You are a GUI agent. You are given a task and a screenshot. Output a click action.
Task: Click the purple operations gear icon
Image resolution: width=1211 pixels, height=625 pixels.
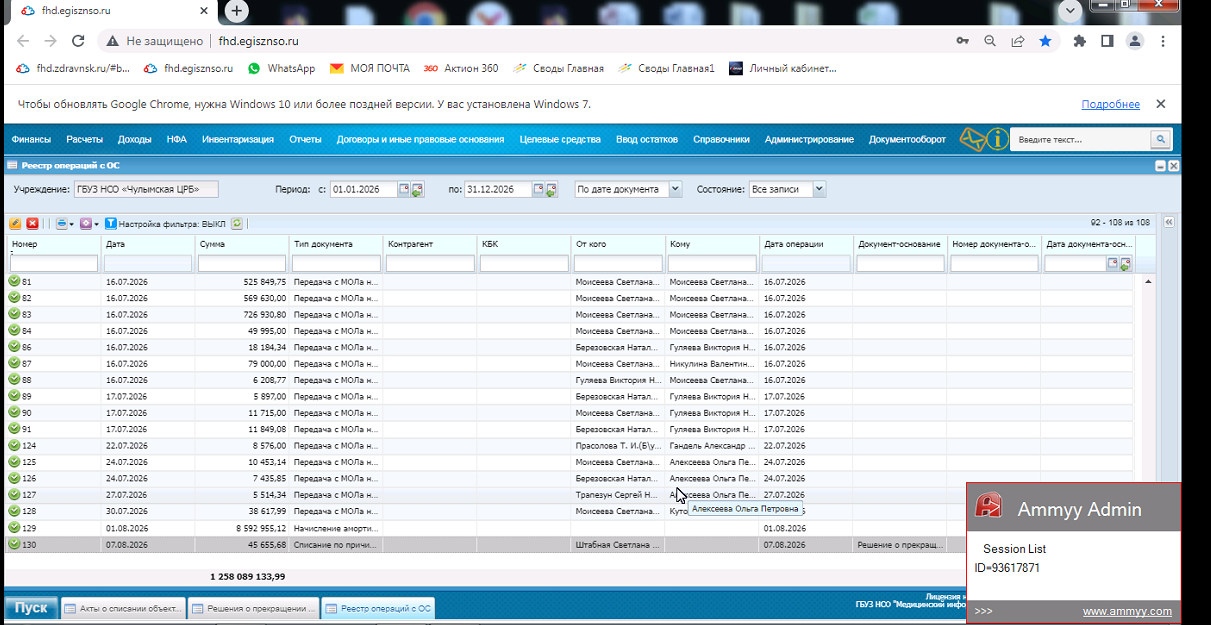(x=86, y=224)
